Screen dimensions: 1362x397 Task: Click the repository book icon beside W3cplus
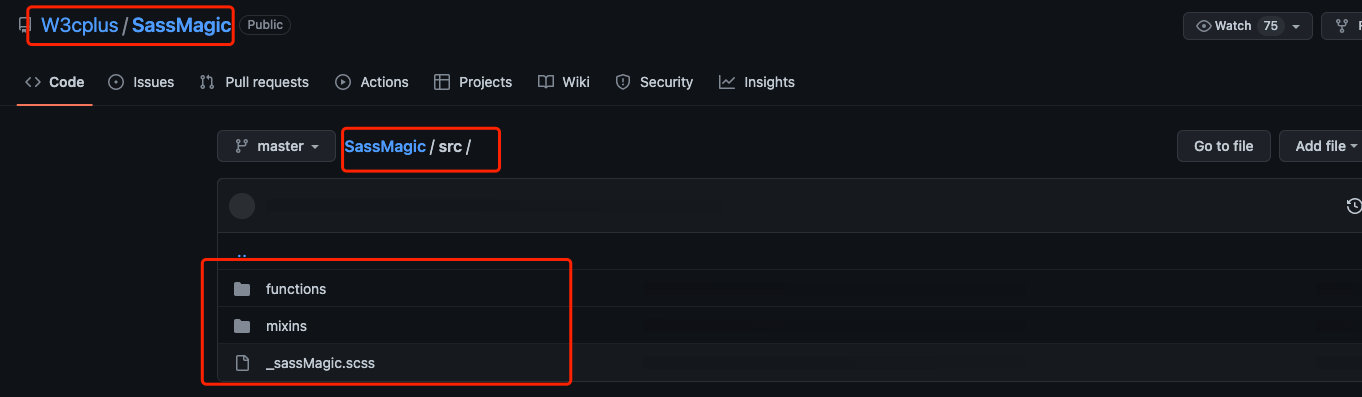(x=24, y=26)
